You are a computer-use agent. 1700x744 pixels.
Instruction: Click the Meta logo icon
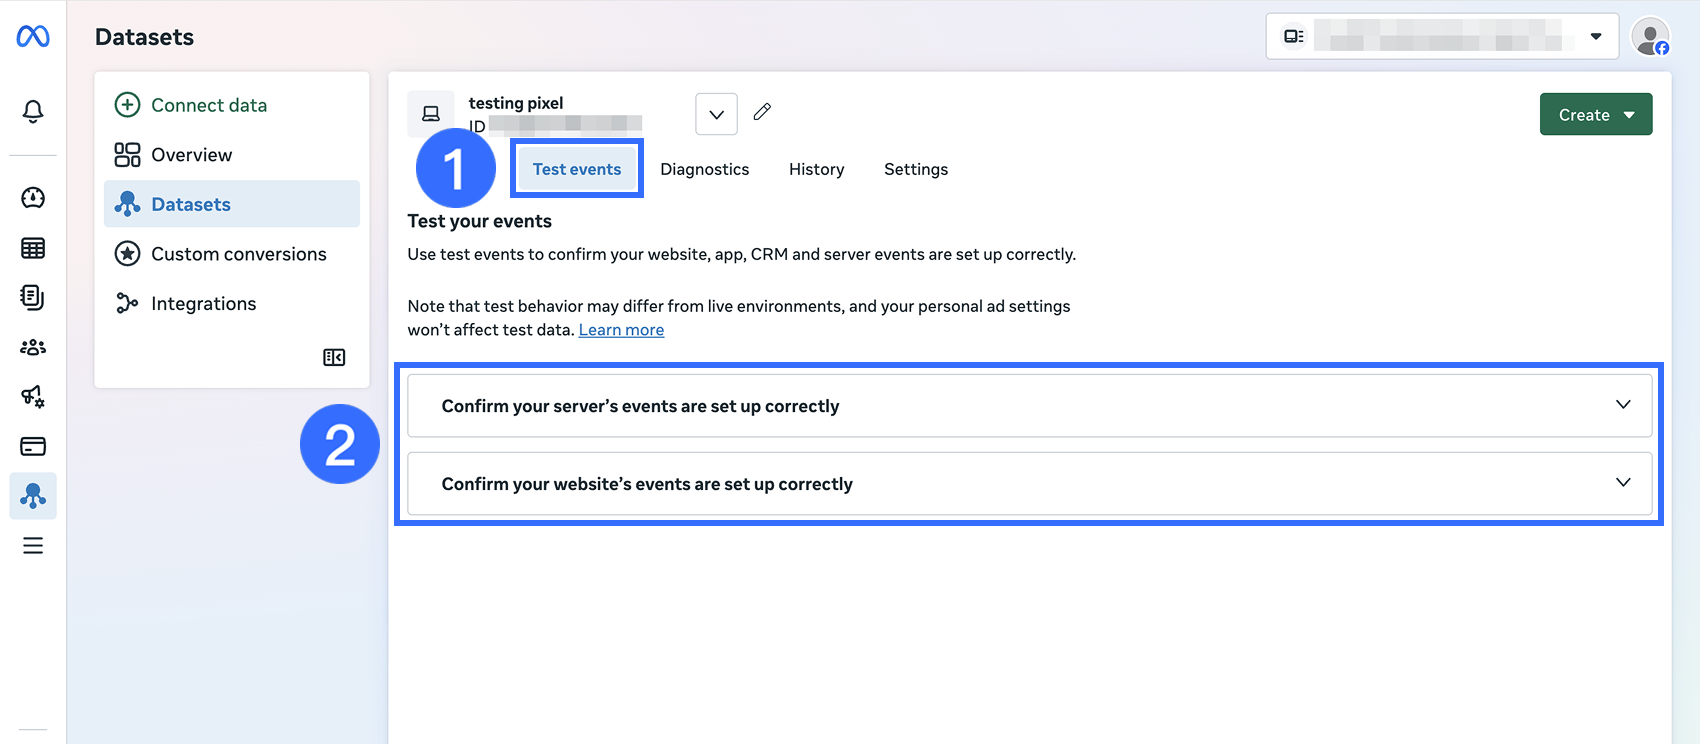coord(33,36)
